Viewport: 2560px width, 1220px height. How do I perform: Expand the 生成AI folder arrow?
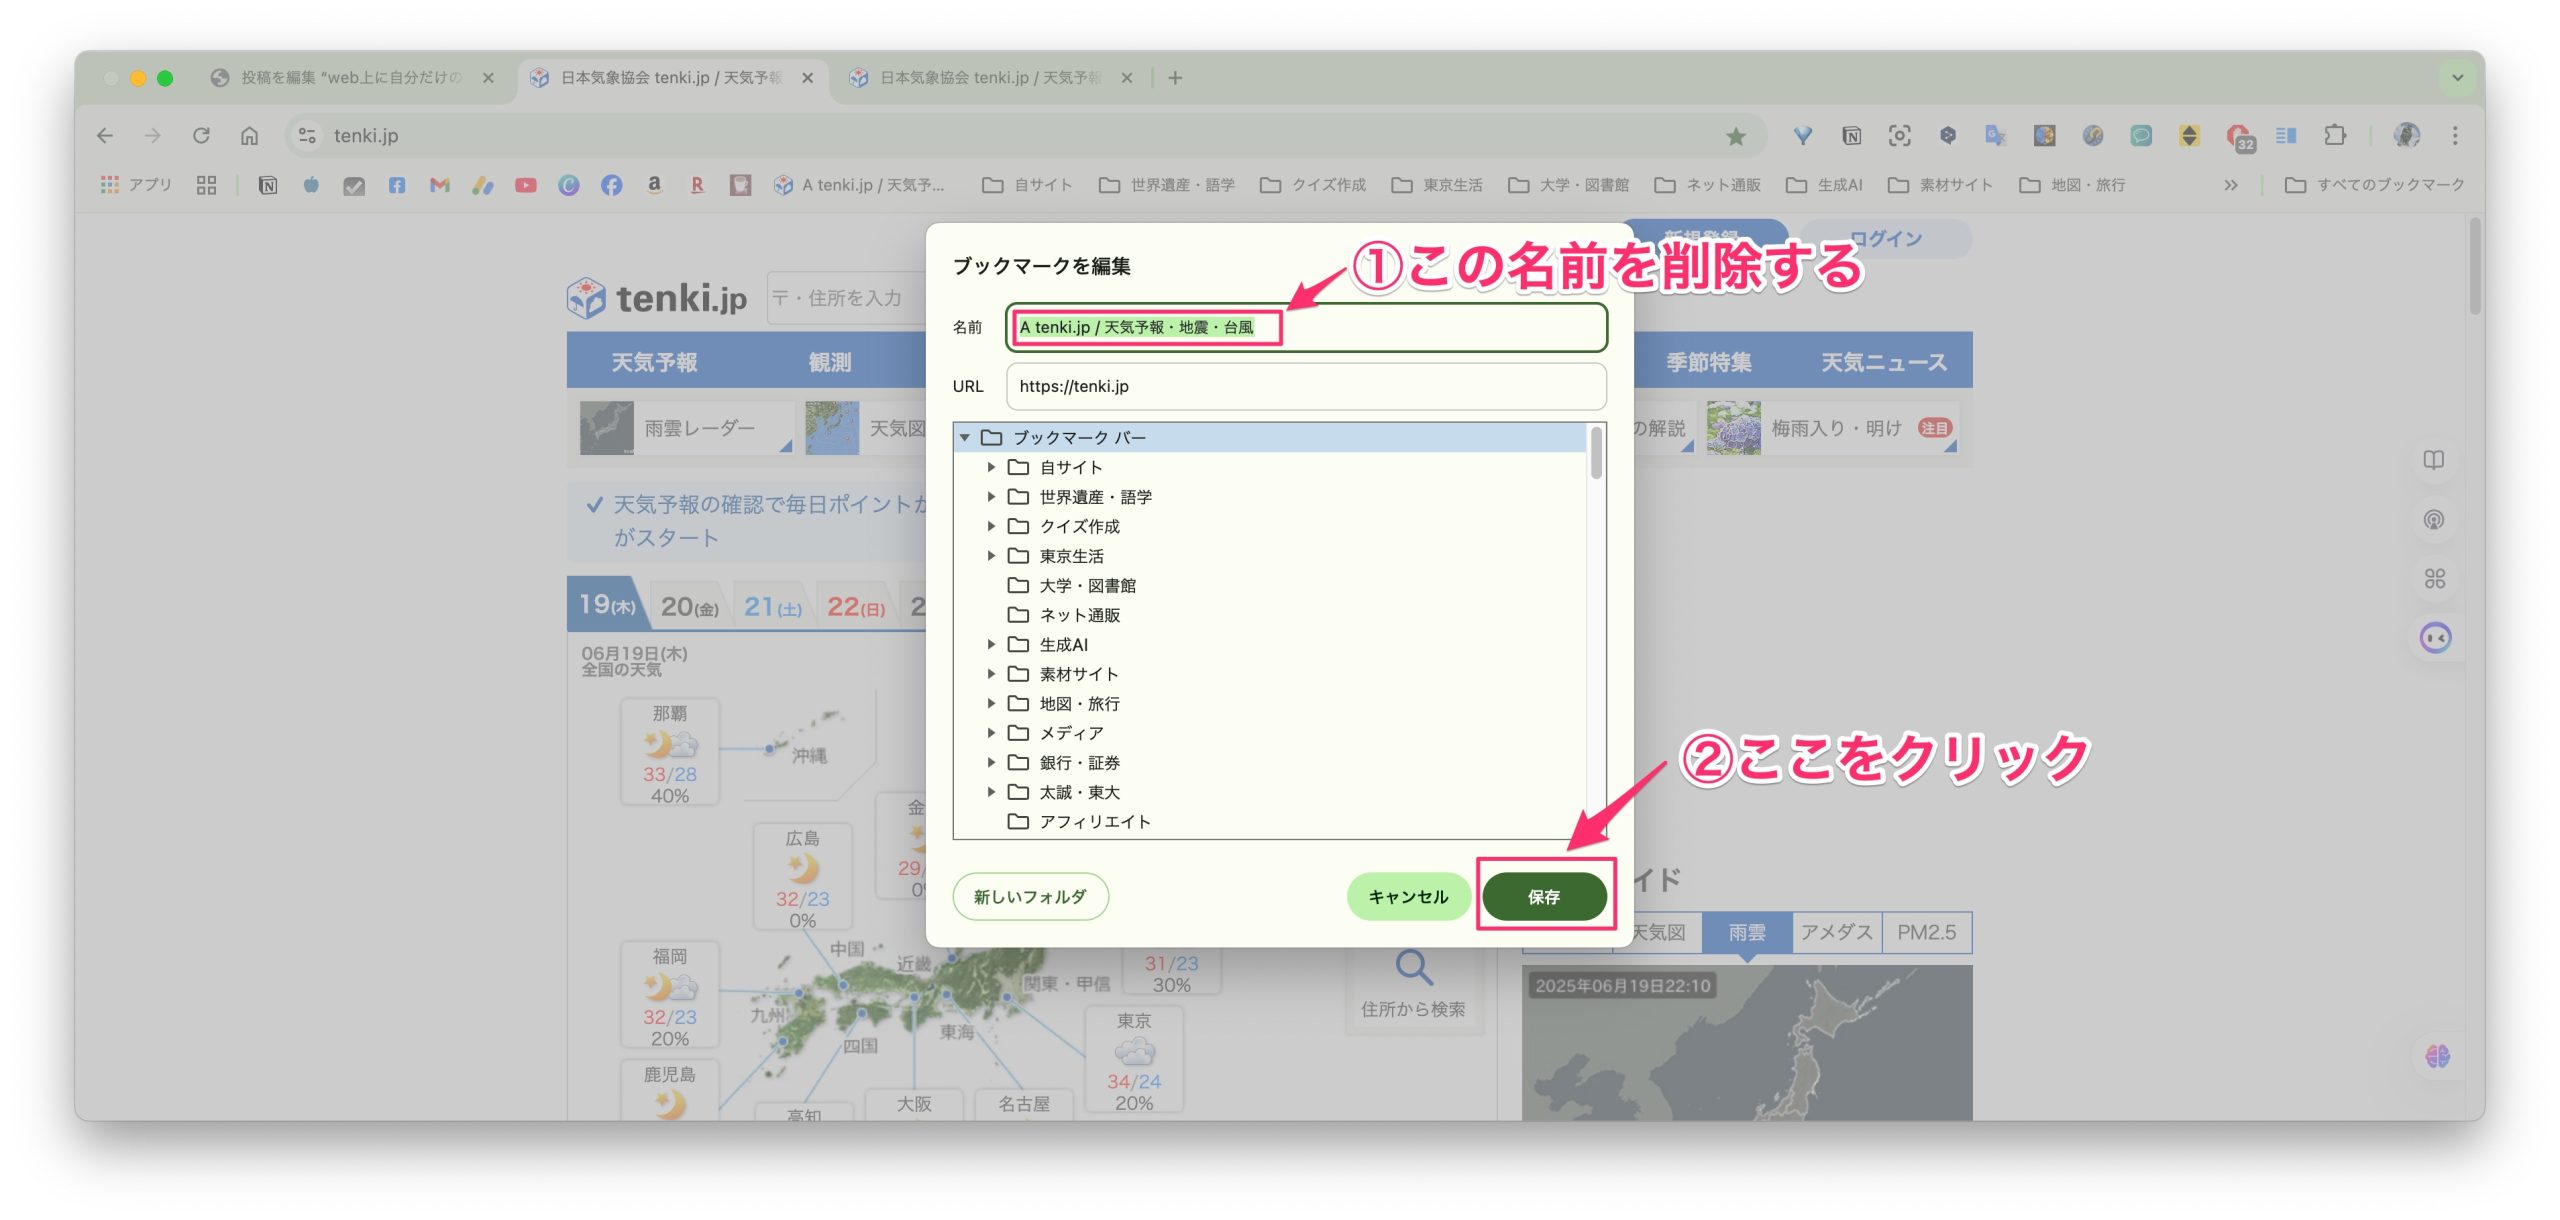[x=991, y=644]
